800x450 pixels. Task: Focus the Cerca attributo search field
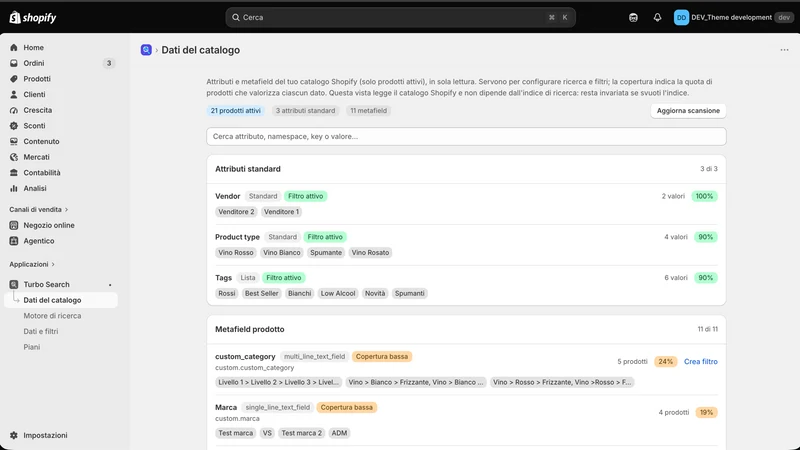(466, 137)
